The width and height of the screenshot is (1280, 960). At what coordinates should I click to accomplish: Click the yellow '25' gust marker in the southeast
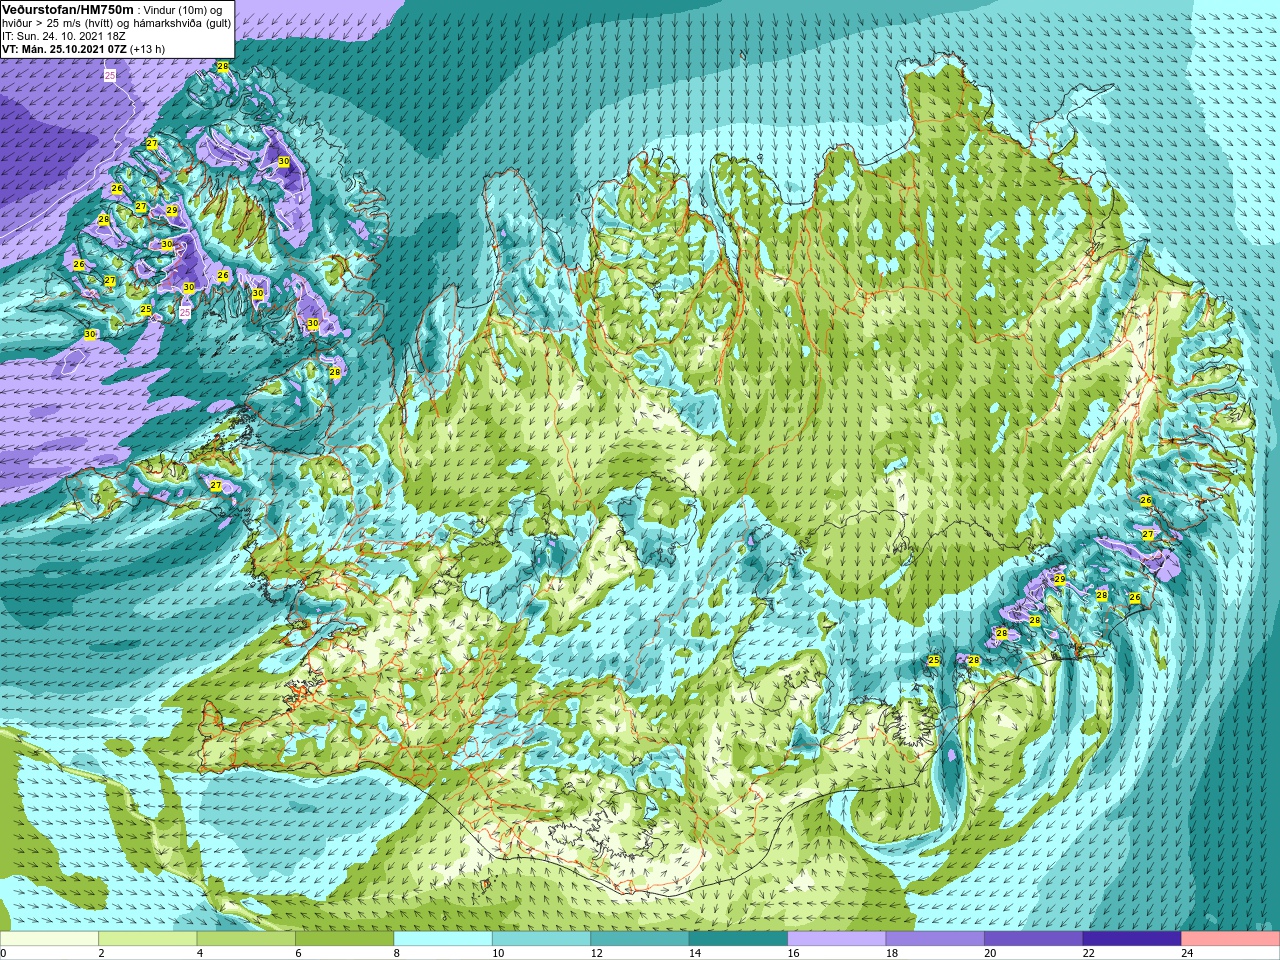coord(934,660)
